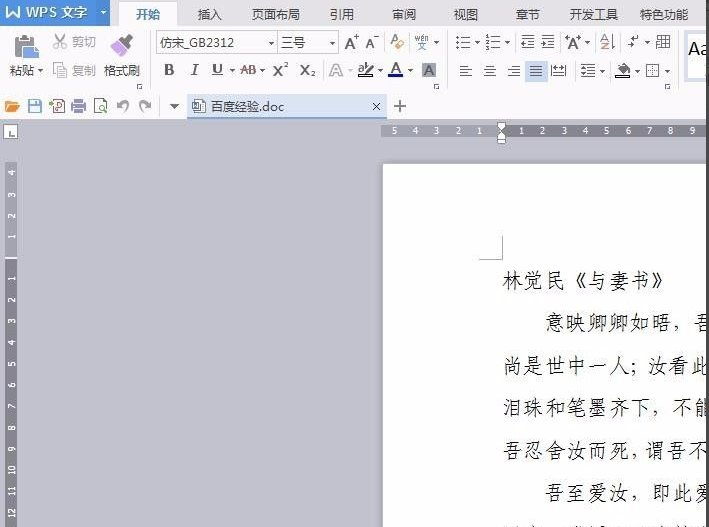
Task: Open the 开发工具 tab
Action: coord(594,15)
